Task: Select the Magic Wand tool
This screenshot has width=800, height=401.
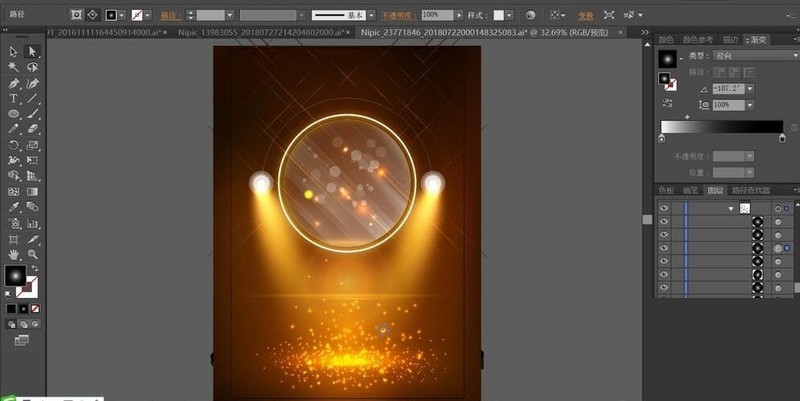Action: click(14, 67)
